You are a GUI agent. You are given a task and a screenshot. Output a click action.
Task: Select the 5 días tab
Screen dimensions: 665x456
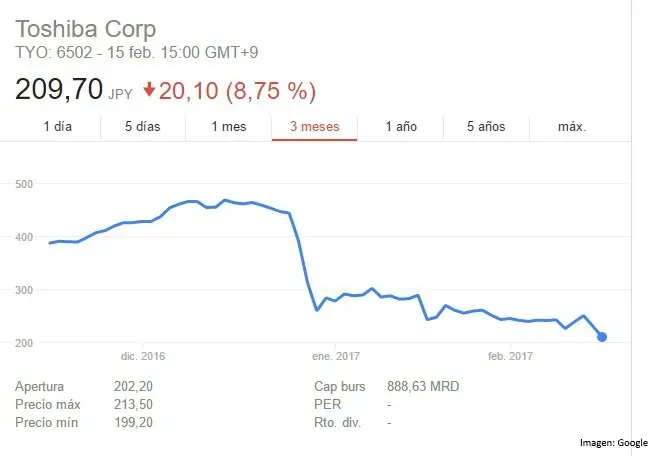point(143,126)
